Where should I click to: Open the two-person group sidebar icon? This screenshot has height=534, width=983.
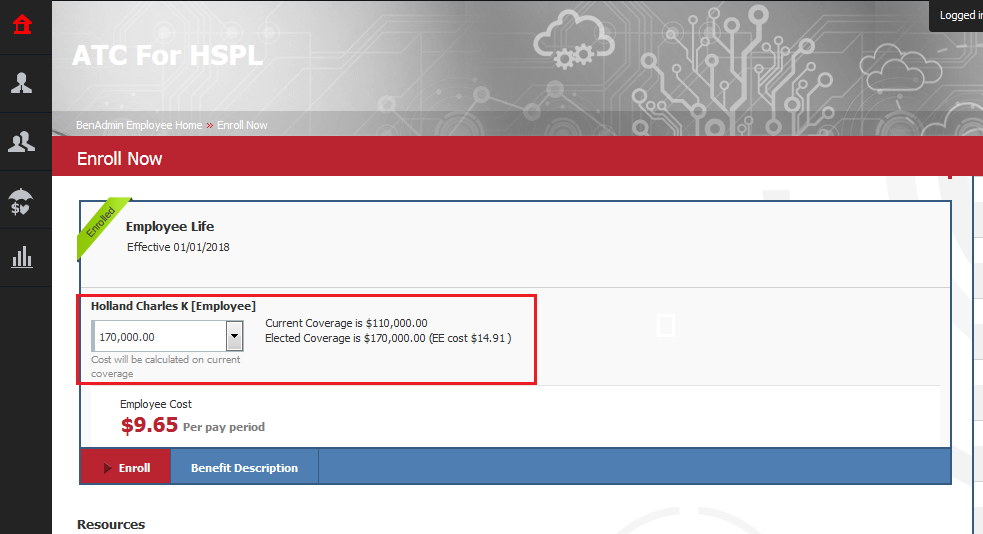[x=22, y=142]
